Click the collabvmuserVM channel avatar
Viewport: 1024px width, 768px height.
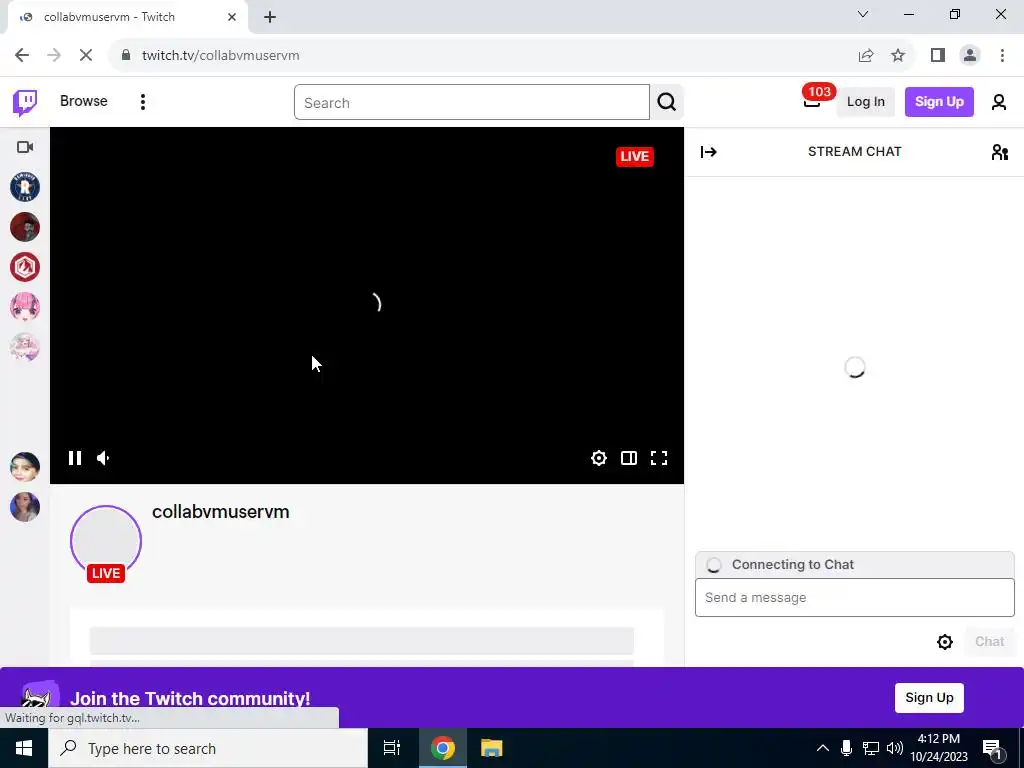click(x=106, y=541)
